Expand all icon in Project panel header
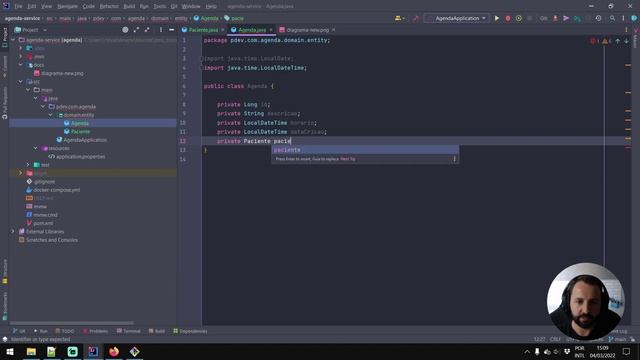 tap(136, 30)
